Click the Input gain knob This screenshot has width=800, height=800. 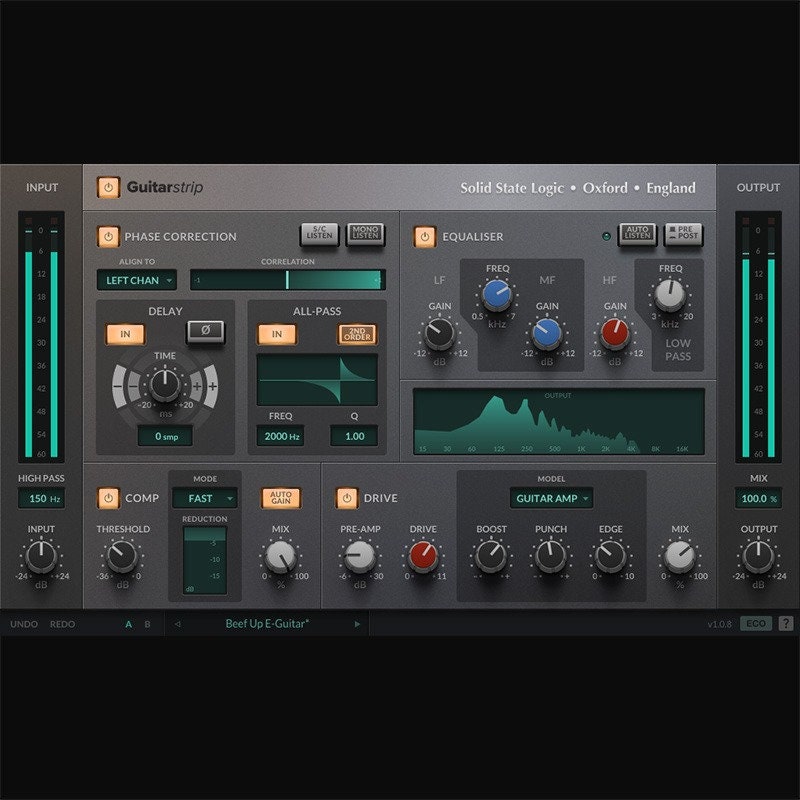point(41,556)
